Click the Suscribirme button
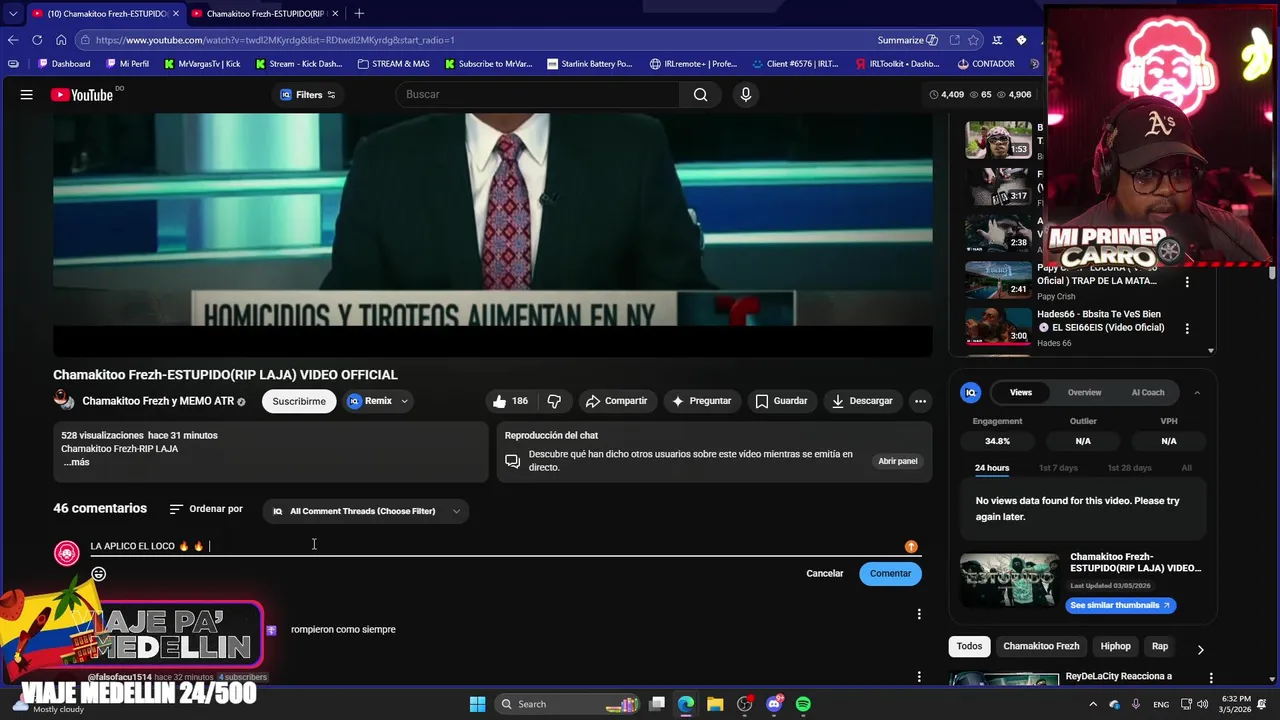The width and height of the screenshot is (1280, 720). 299,401
